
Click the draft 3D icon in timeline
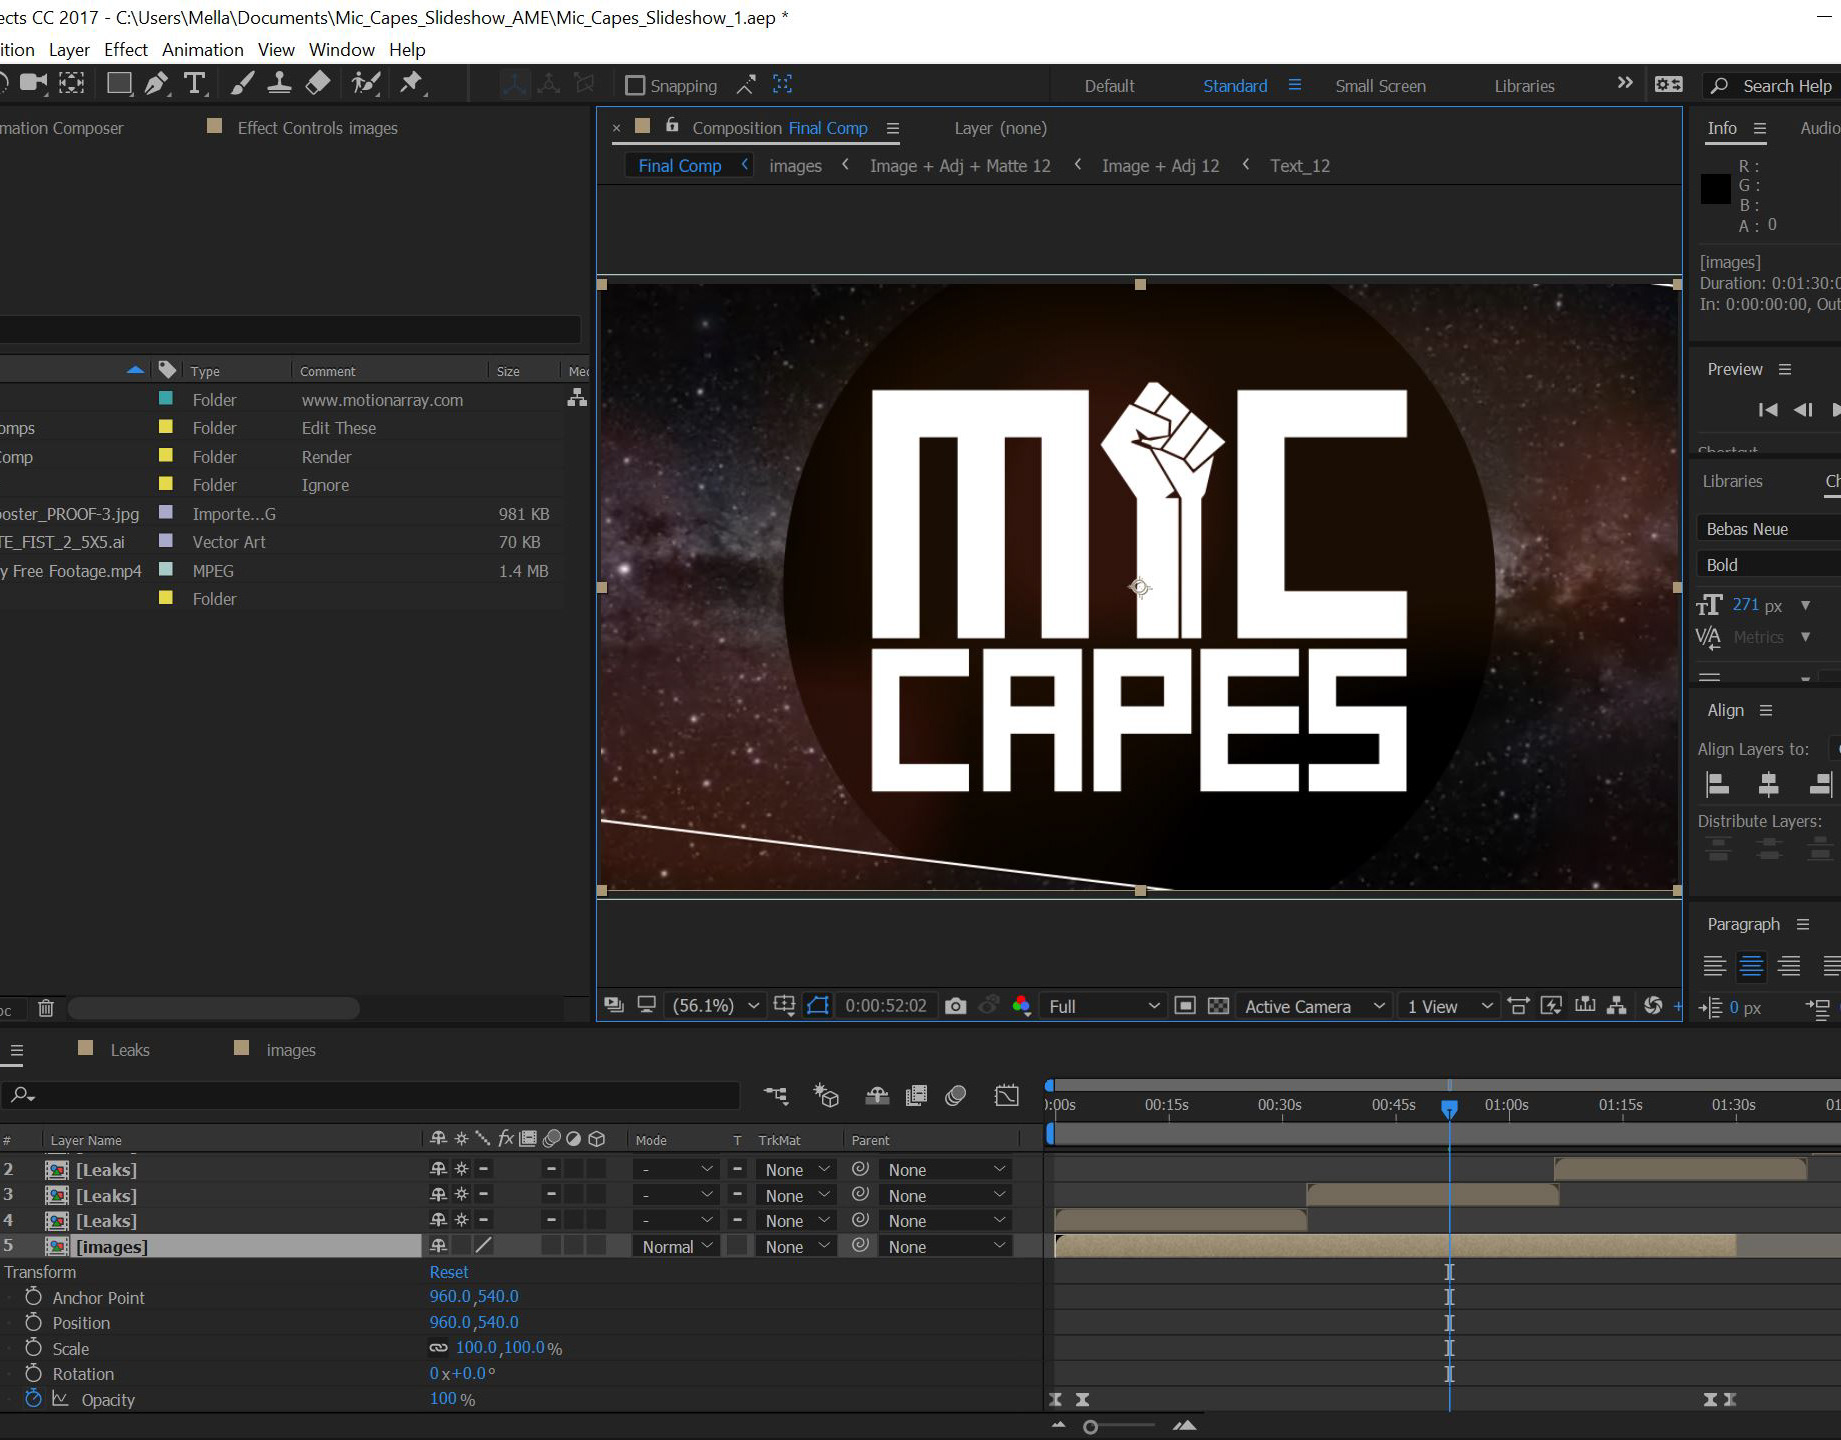pos(826,1096)
